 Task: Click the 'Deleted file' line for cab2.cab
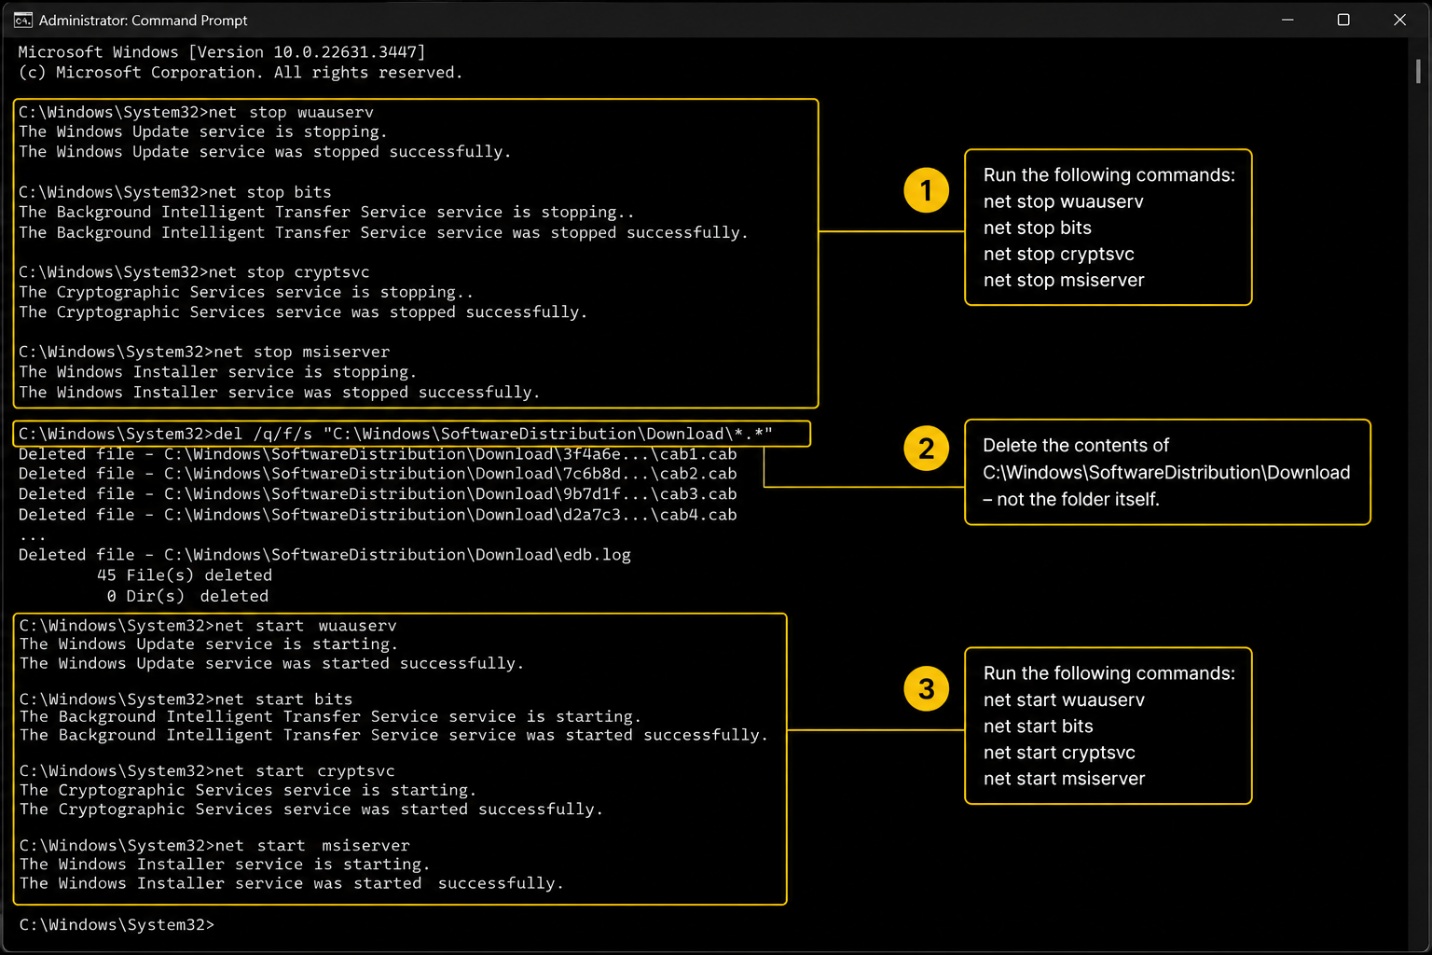(377, 474)
